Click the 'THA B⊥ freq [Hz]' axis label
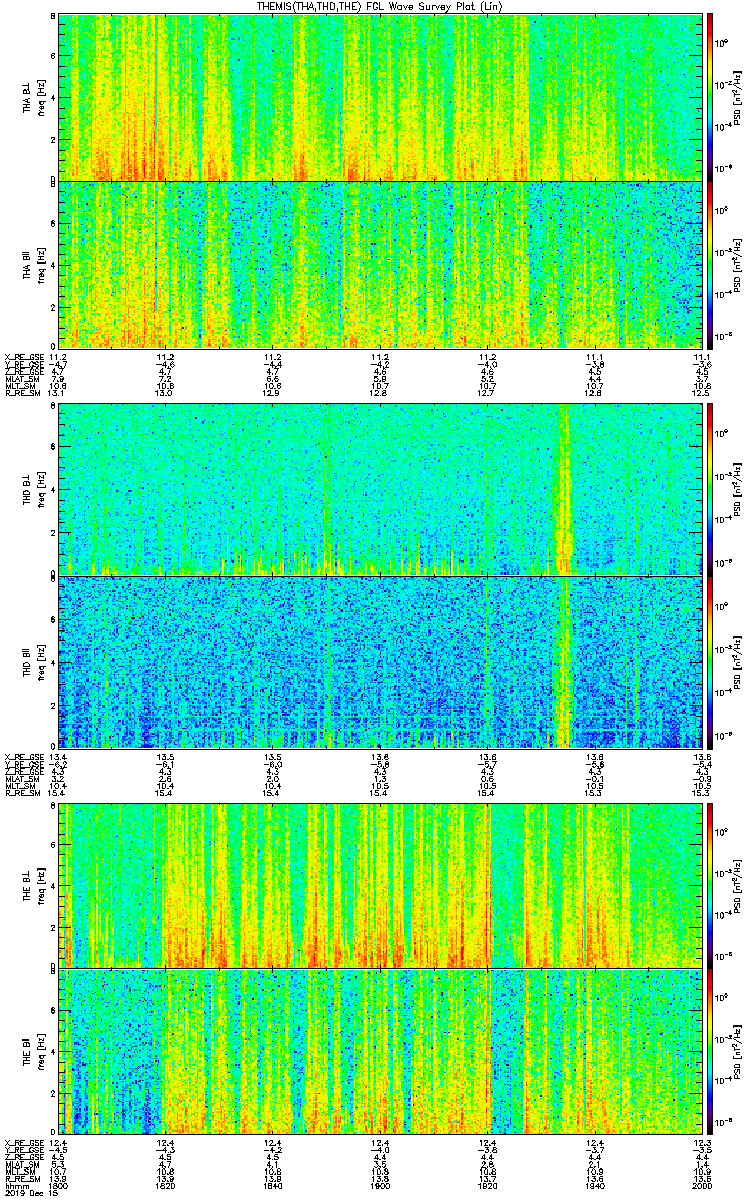The height and width of the screenshot is (1200, 750). [x=32, y=97]
